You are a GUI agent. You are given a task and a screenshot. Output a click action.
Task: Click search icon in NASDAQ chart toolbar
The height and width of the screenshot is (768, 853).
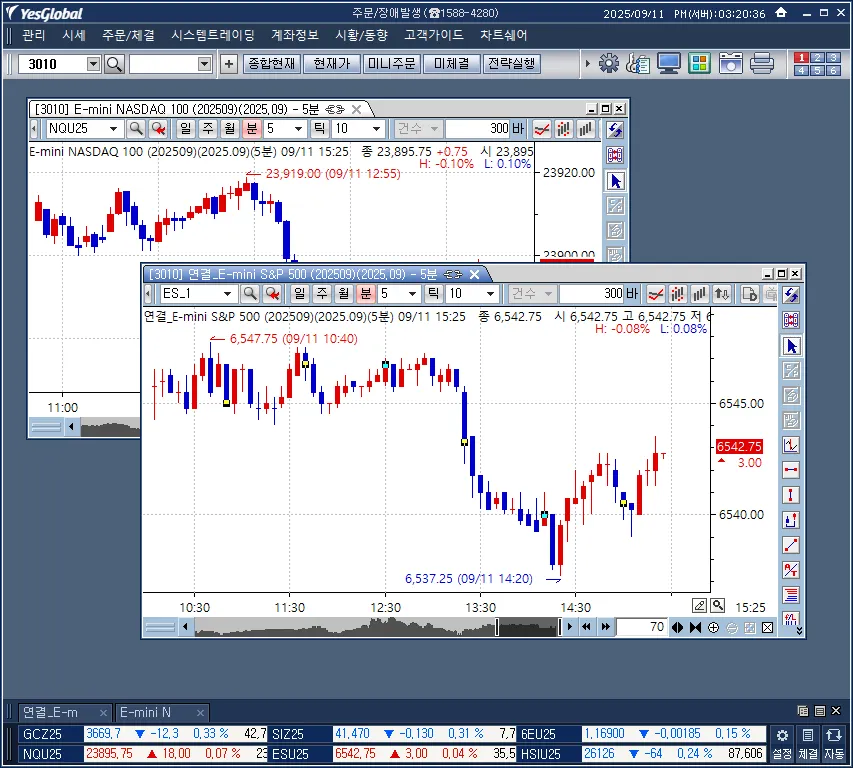pos(136,129)
